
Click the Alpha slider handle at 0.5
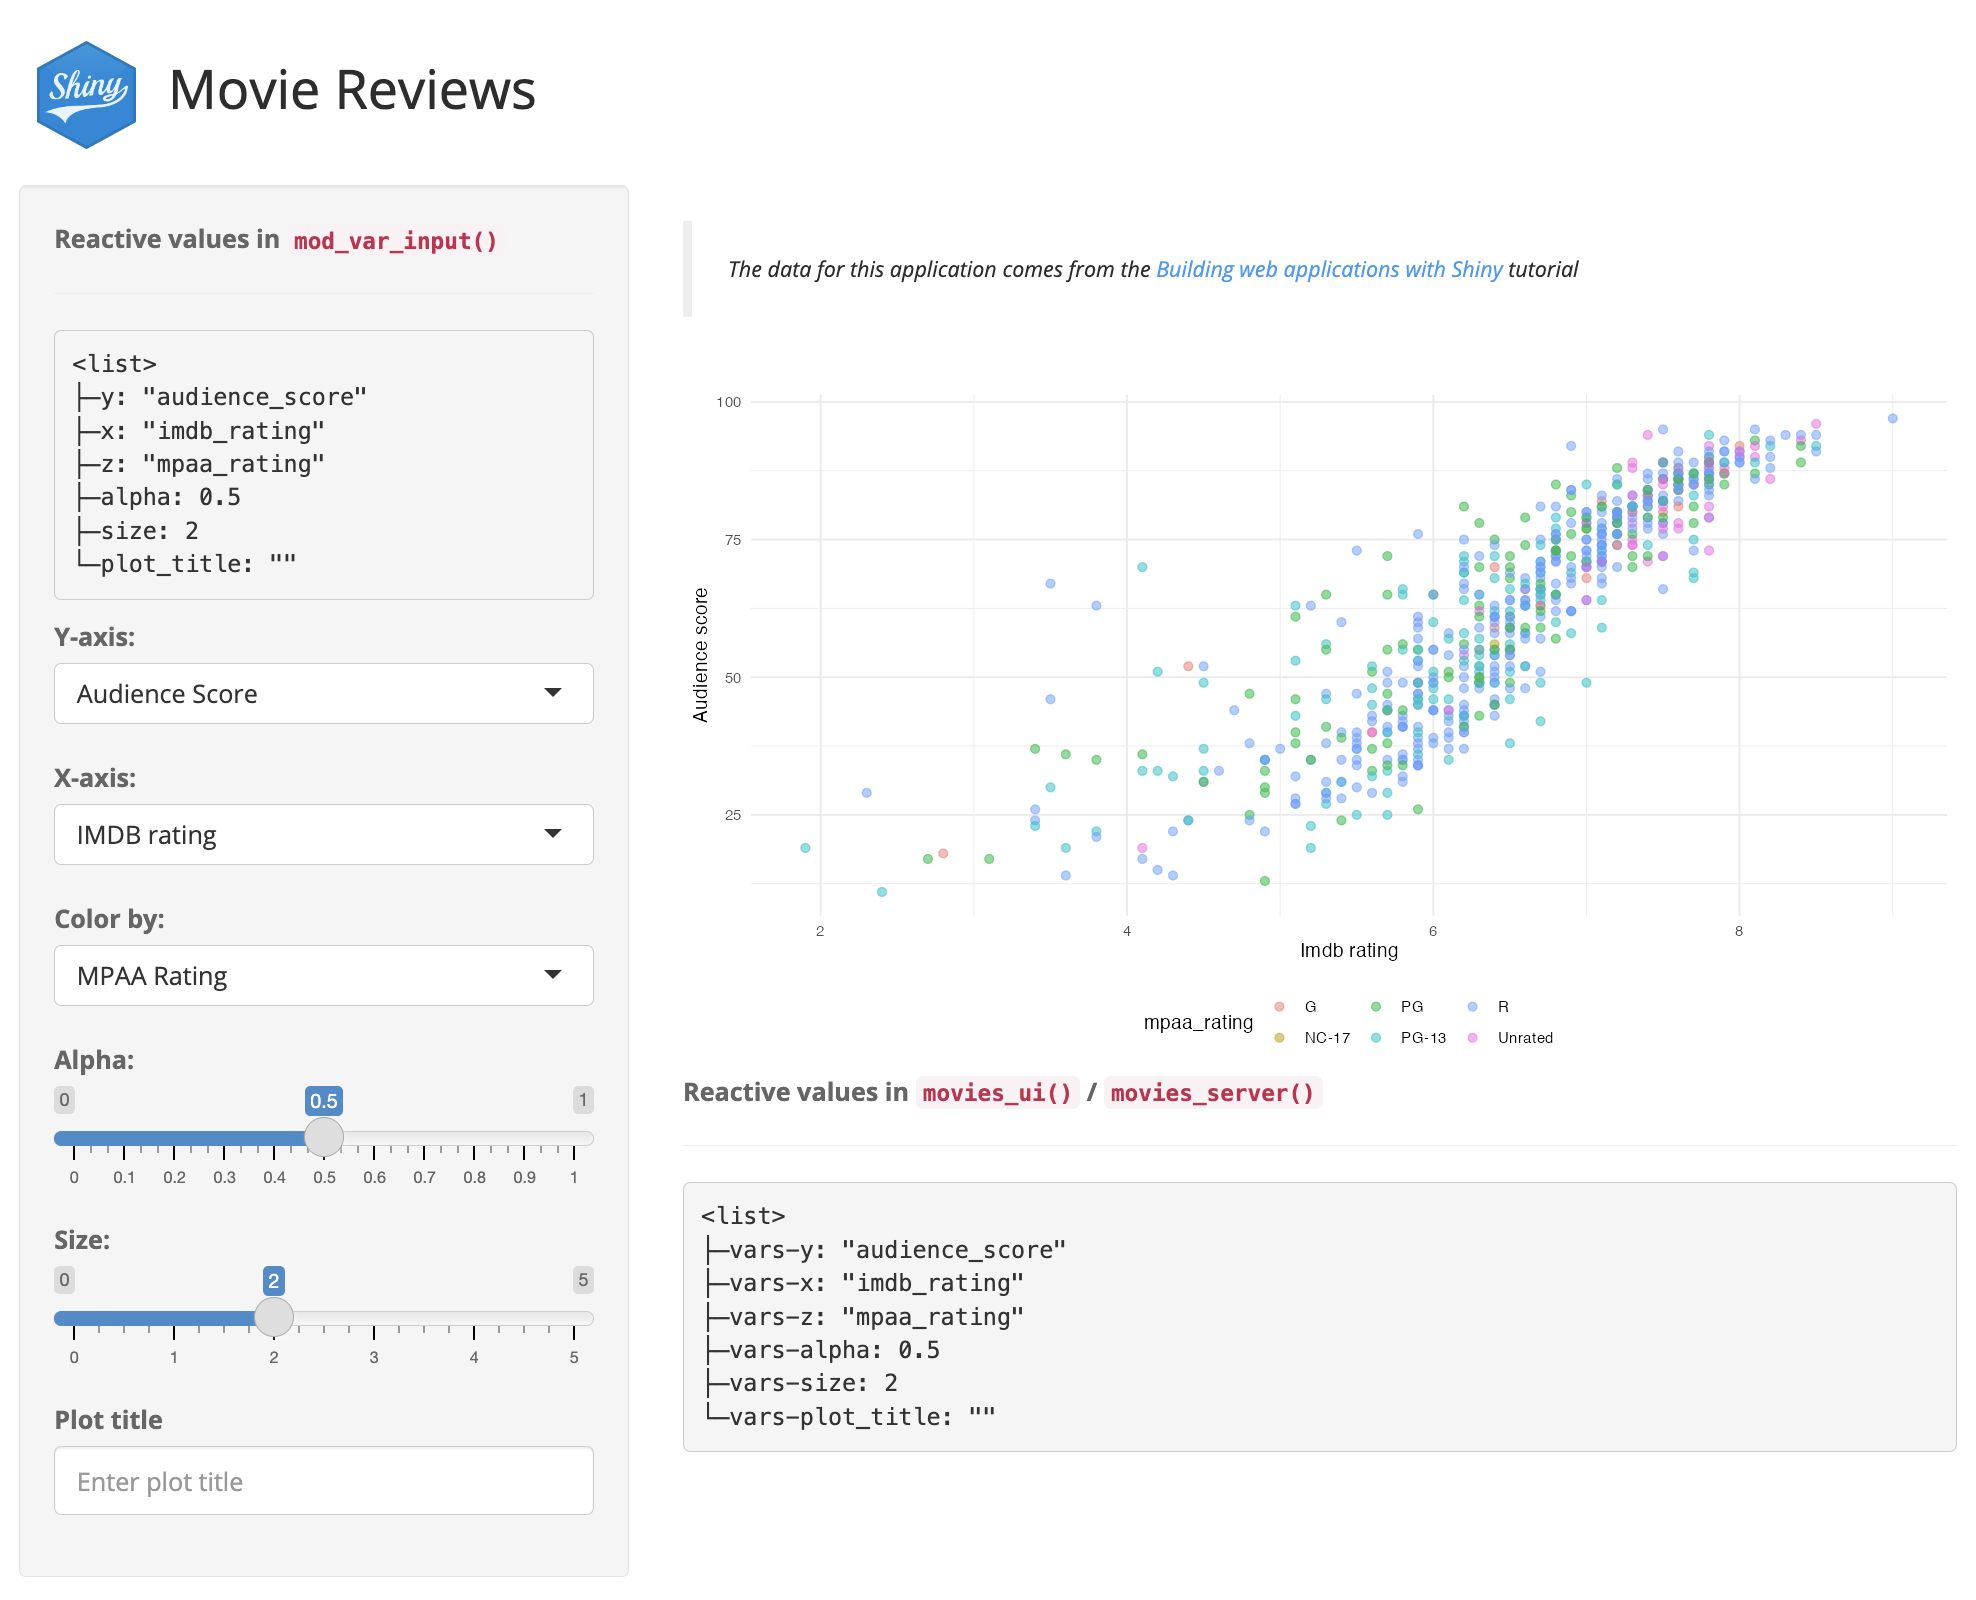tap(323, 1137)
